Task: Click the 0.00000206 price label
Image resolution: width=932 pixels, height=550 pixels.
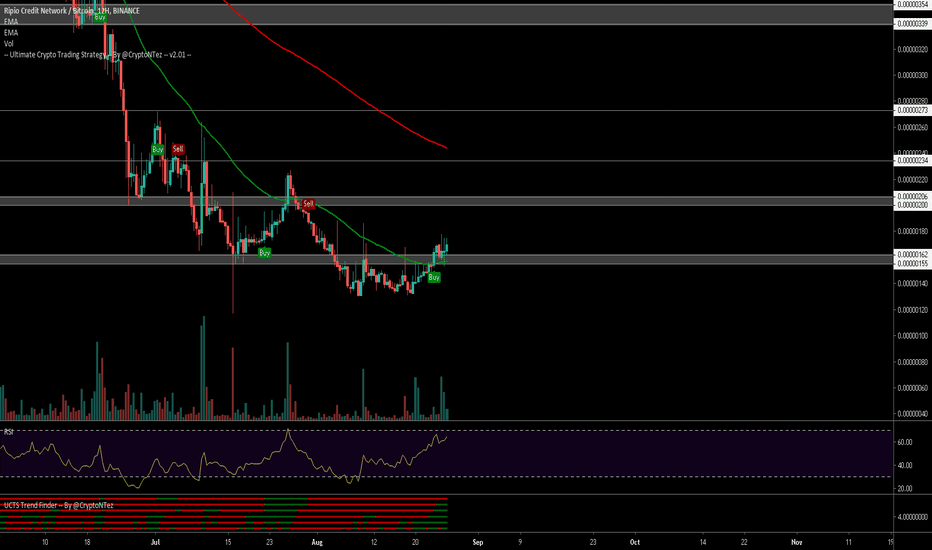Action: [x=912, y=196]
